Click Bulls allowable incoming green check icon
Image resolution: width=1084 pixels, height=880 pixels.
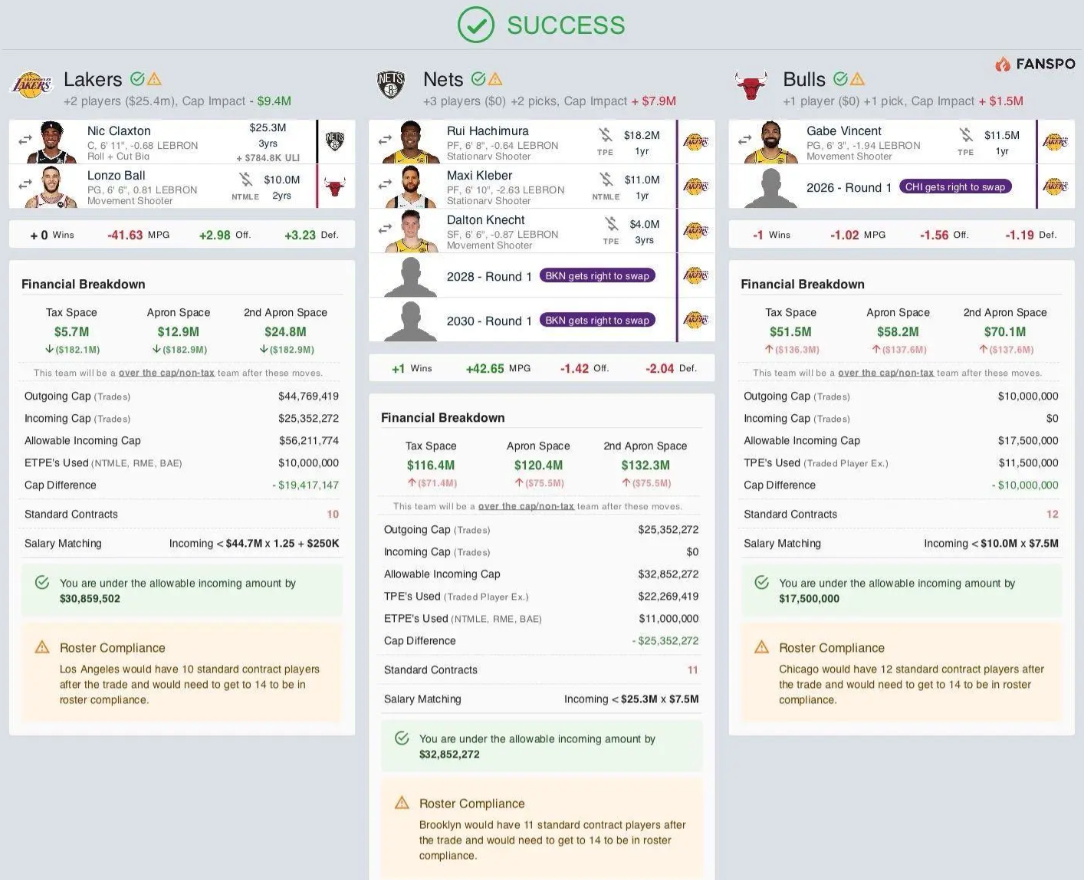pyautogui.click(x=762, y=583)
